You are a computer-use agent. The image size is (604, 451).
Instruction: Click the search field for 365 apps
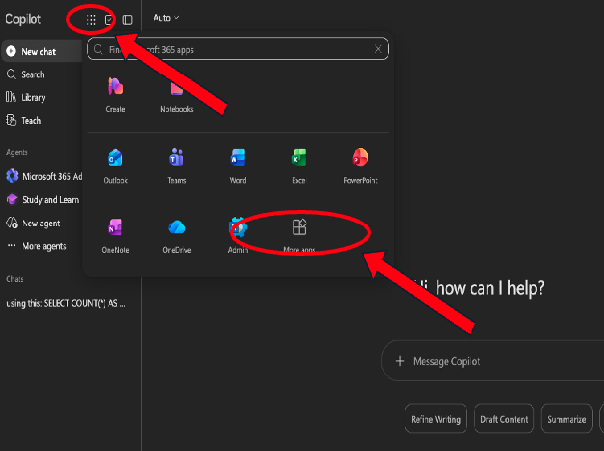point(238,49)
